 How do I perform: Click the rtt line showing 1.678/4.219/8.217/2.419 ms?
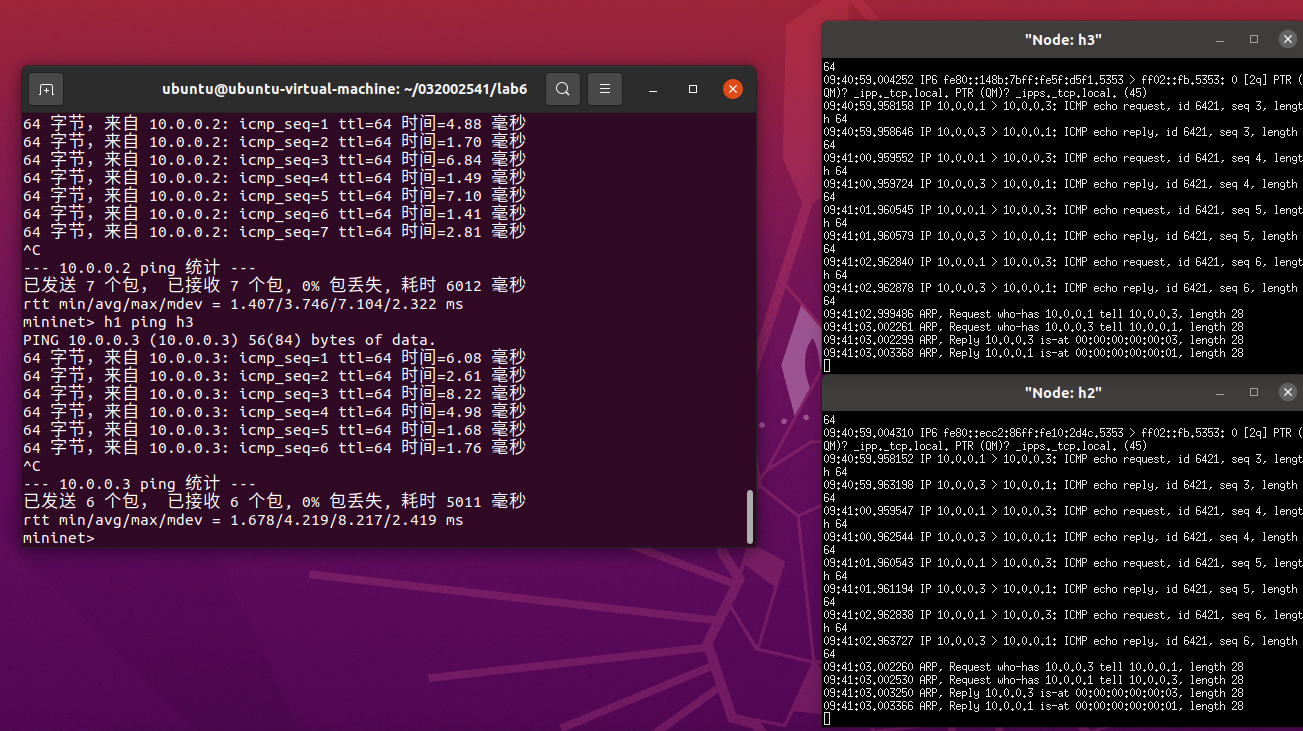tap(243, 519)
